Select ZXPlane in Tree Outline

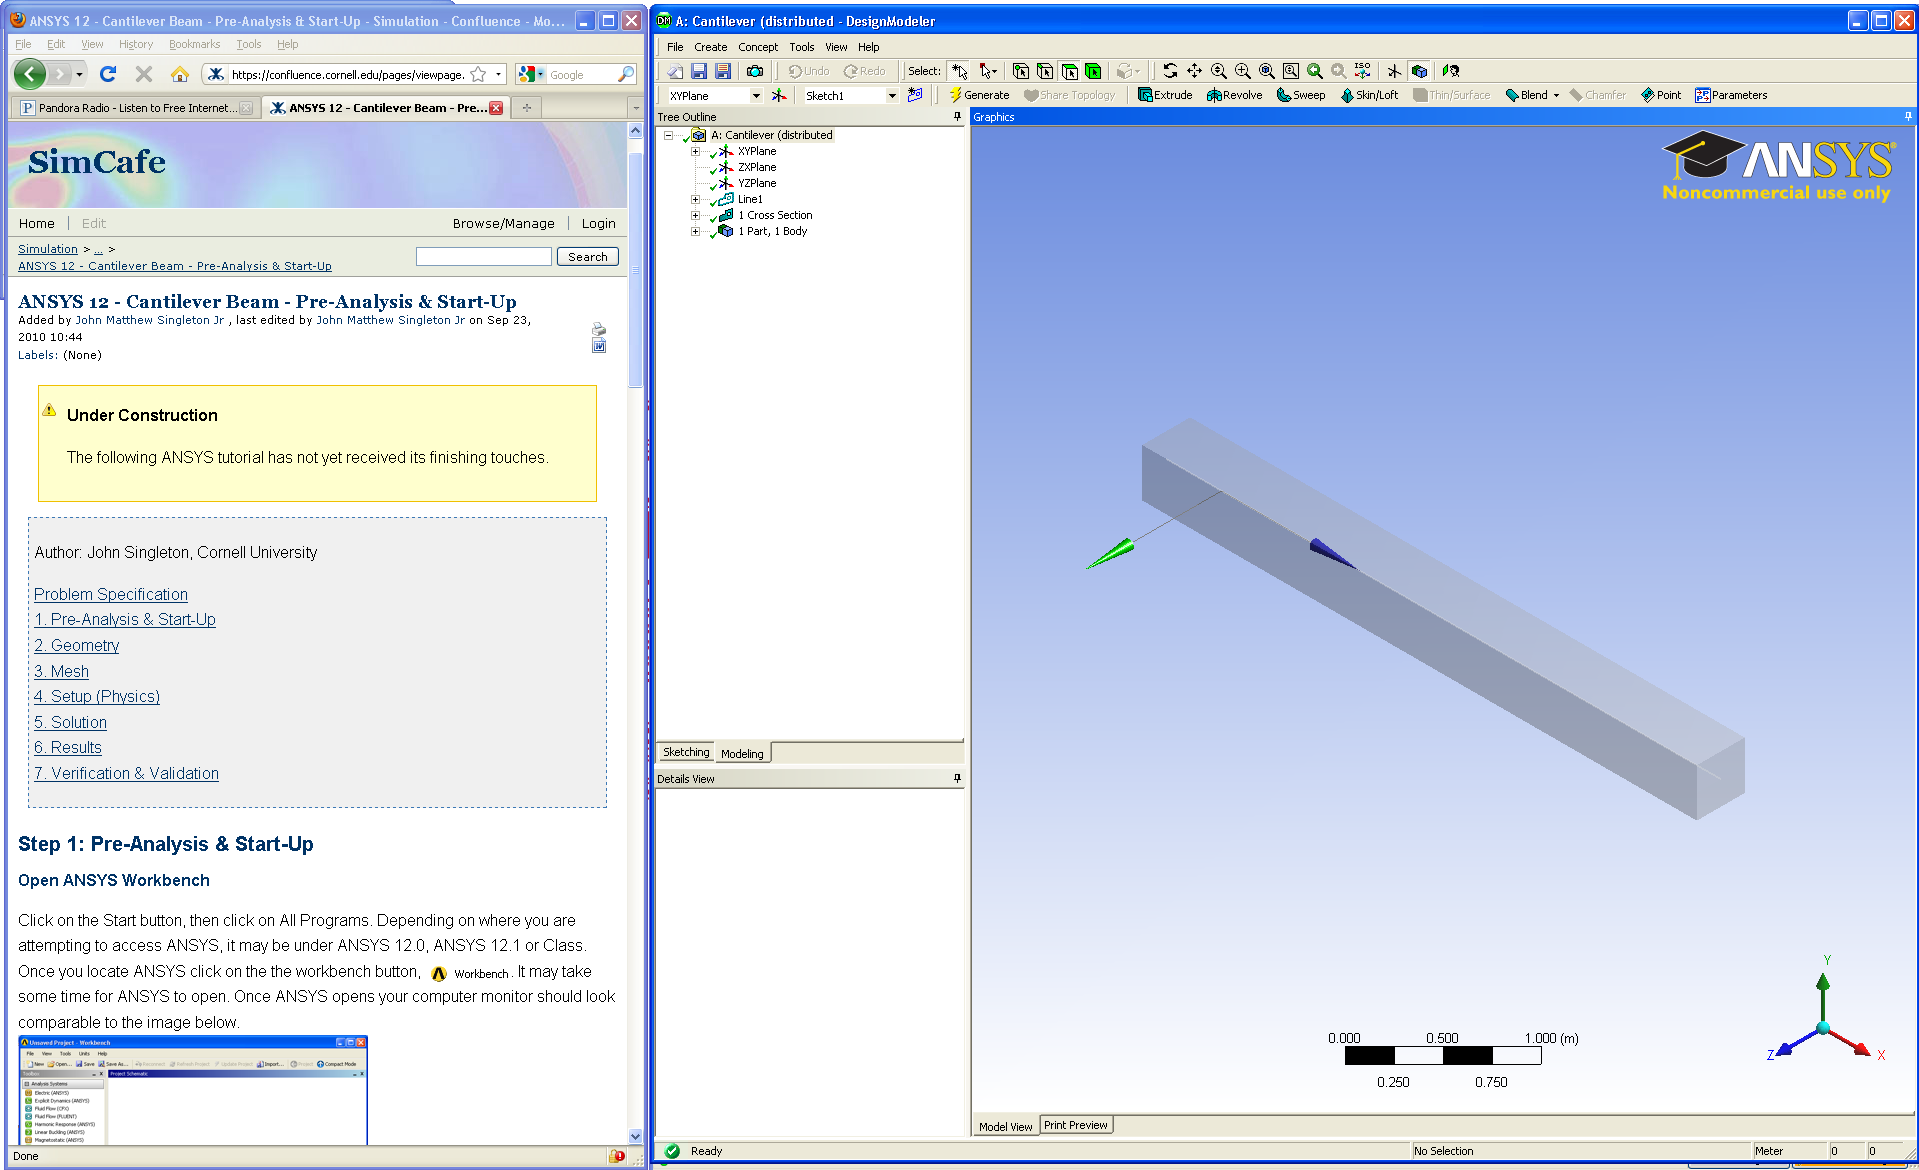pyautogui.click(x=757, y=167)
